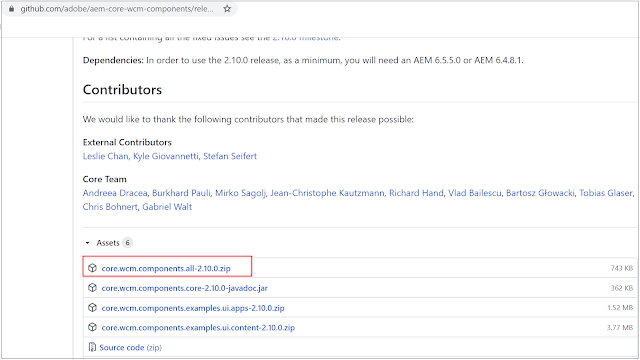Click the 362 KB file size text
The width and height of the screenshot is (640, 360).
click(622, 288)
